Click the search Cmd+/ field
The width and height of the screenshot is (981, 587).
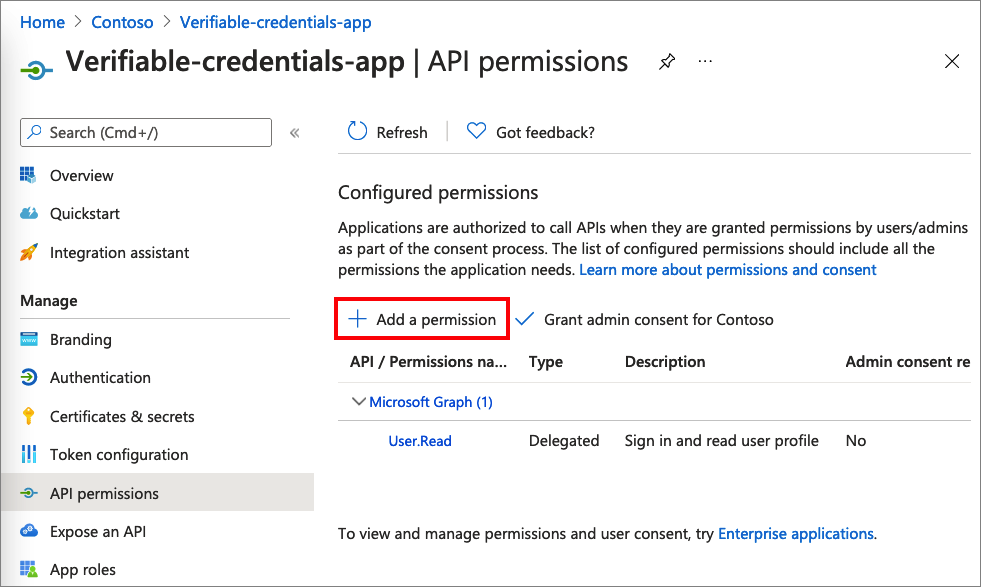(145, 132)
